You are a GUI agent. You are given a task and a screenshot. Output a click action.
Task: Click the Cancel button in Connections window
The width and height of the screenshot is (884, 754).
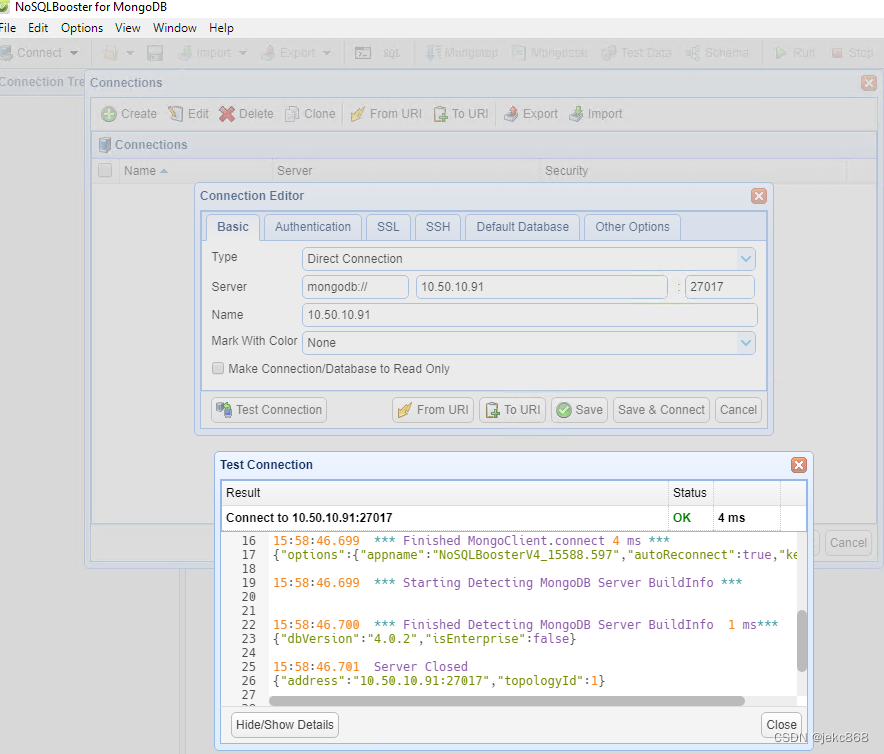848,543
